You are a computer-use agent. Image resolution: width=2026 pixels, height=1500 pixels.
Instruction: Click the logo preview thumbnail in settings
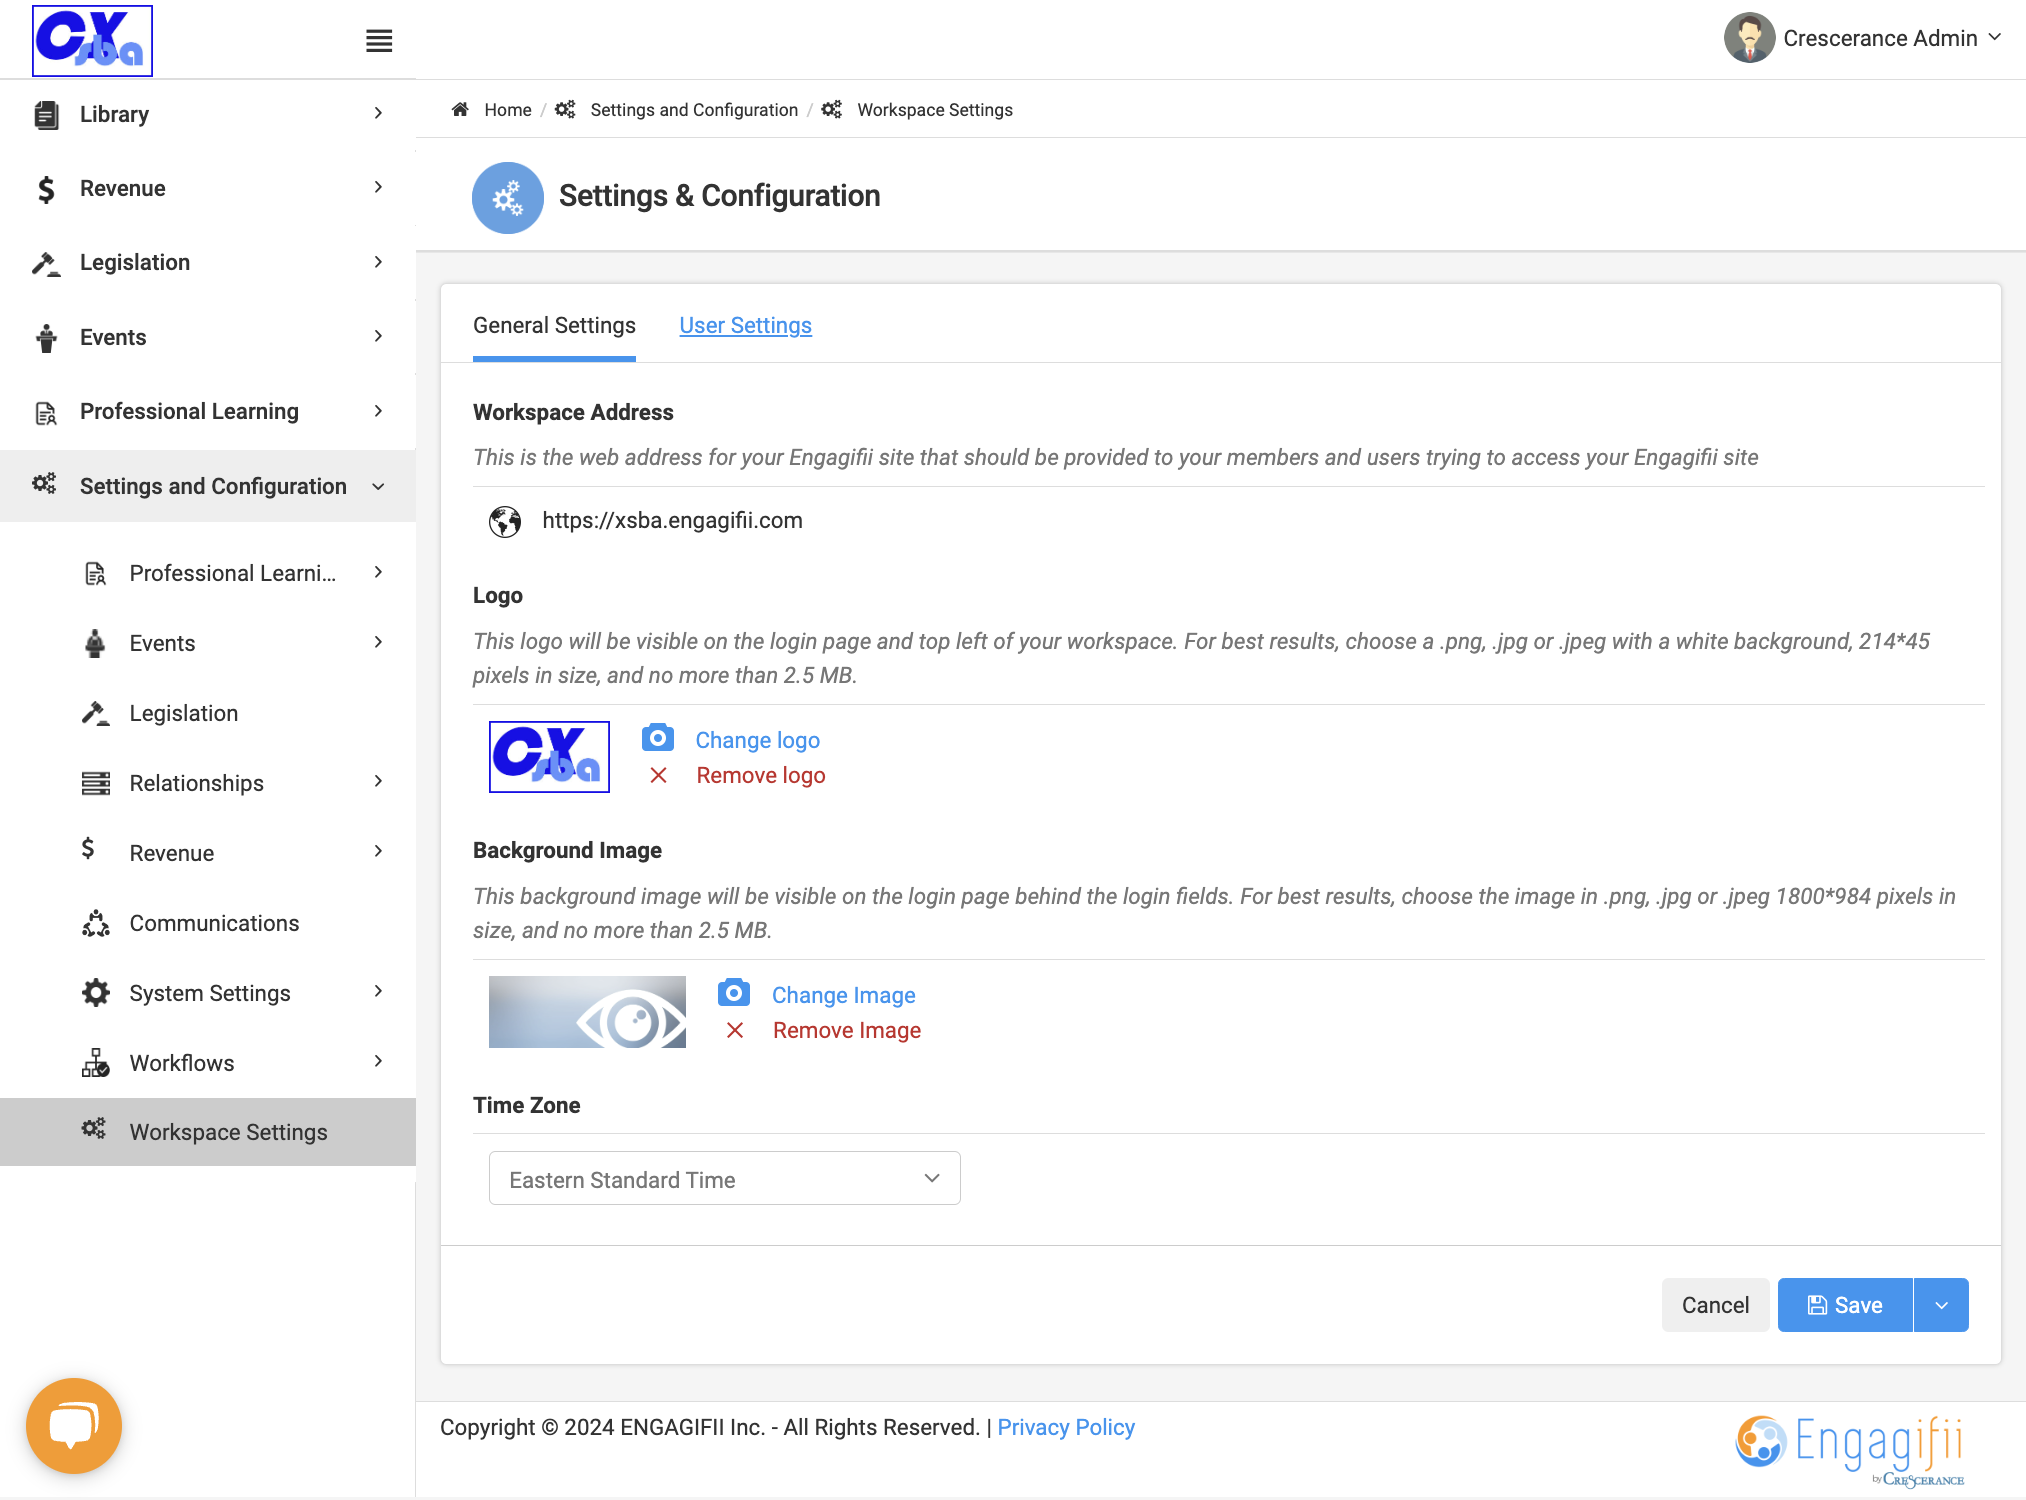(x=549, y=757)
